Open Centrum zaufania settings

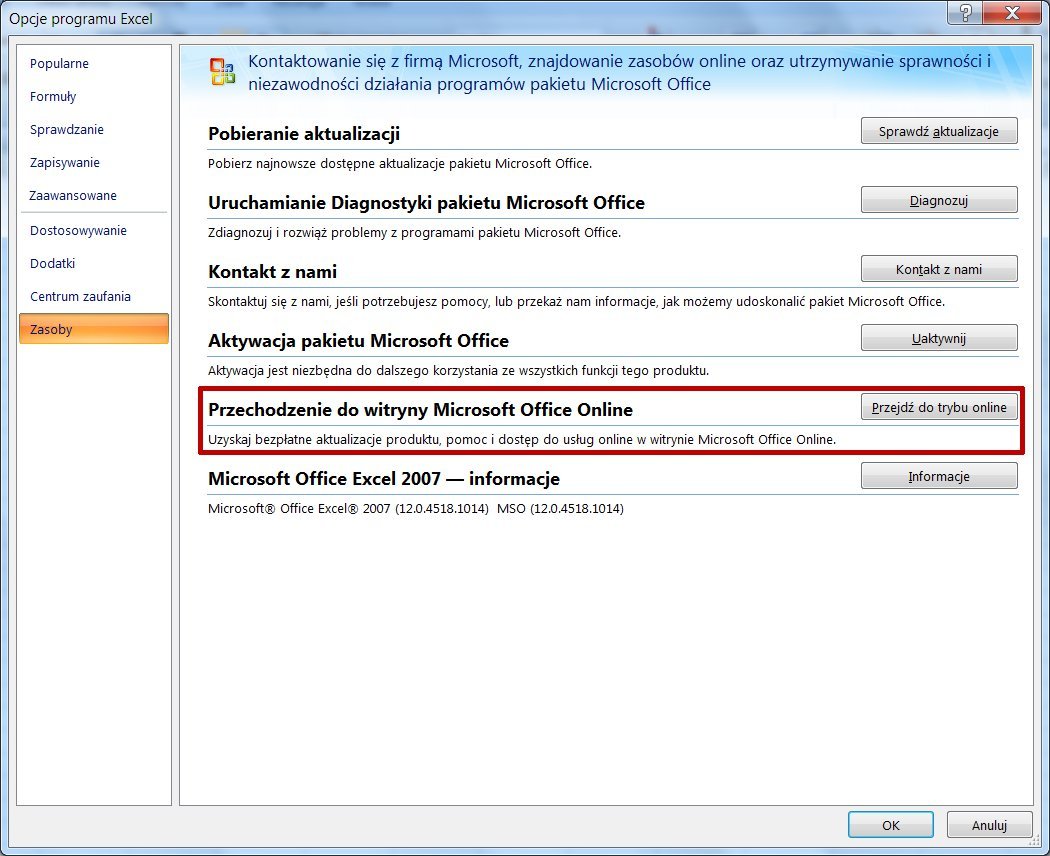(93, 296)
